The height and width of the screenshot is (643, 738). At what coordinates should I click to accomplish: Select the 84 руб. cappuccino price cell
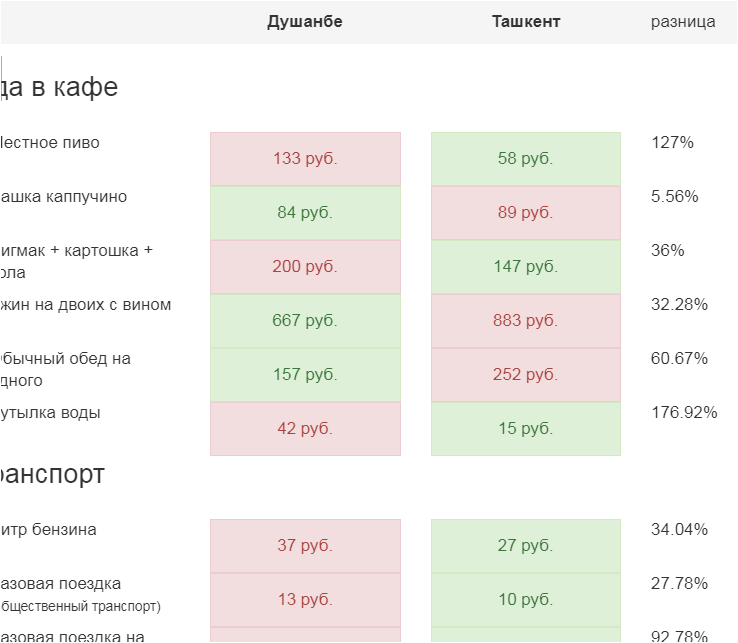click(x=305, y=213)
